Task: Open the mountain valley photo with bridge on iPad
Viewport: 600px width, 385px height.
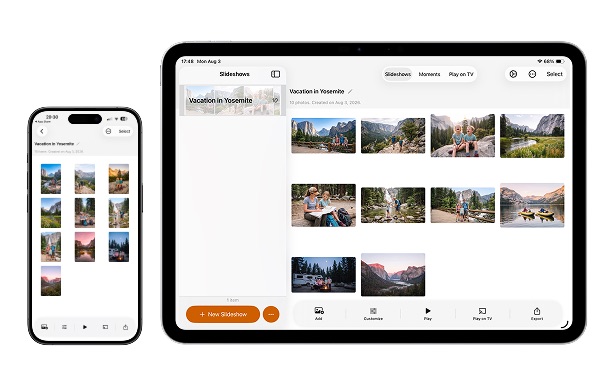Action: [x=323, y=136]
